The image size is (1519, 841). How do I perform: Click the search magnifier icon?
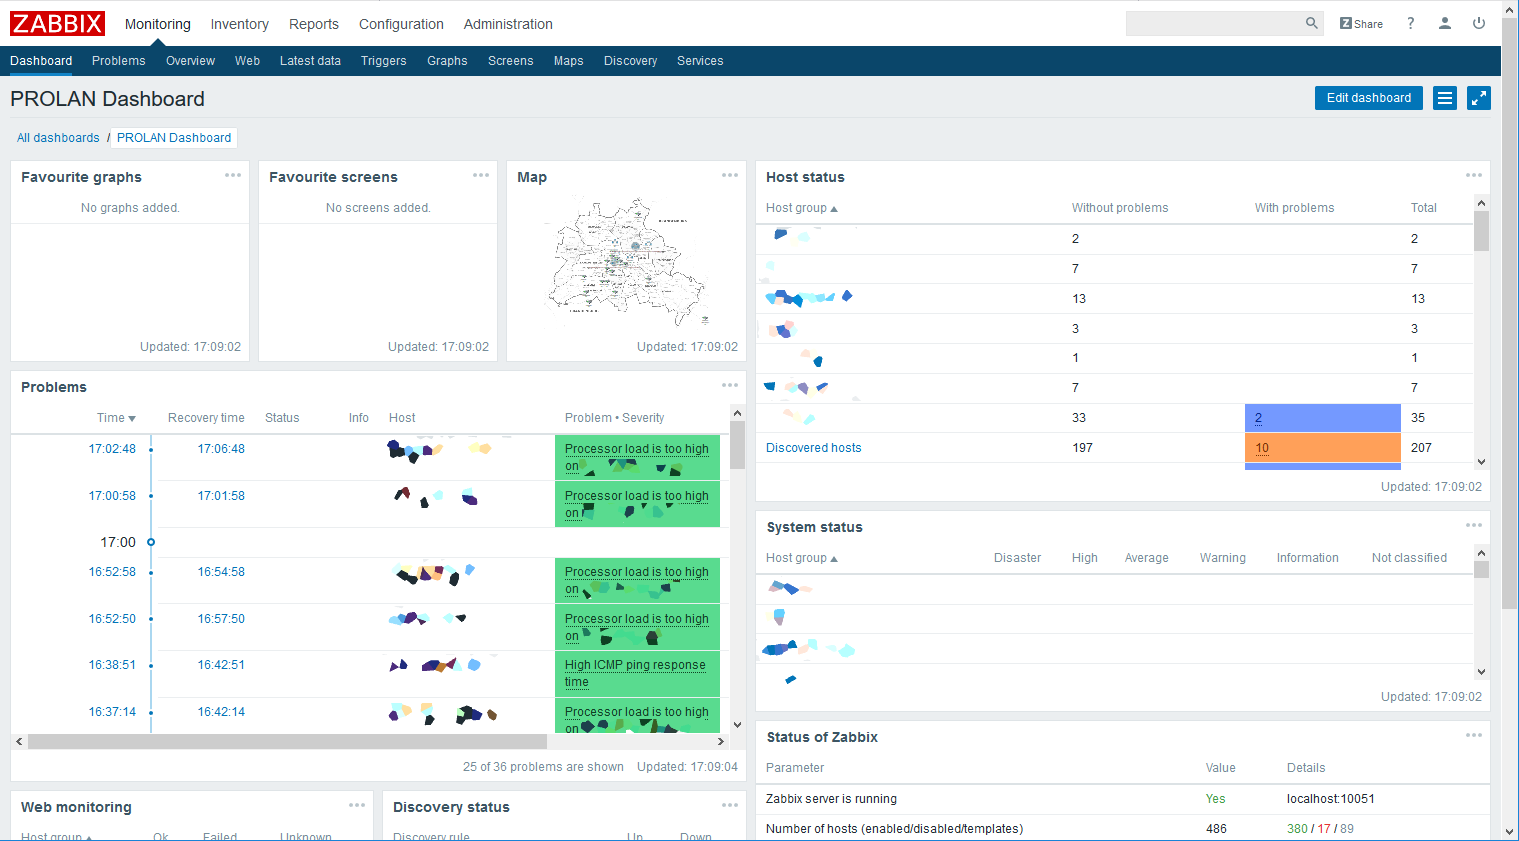pos(1311,23)
